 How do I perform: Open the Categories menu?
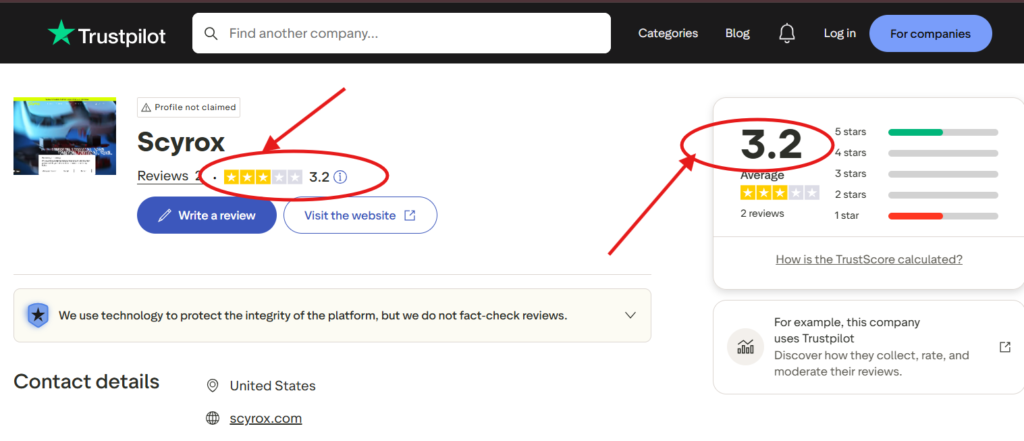668,33
